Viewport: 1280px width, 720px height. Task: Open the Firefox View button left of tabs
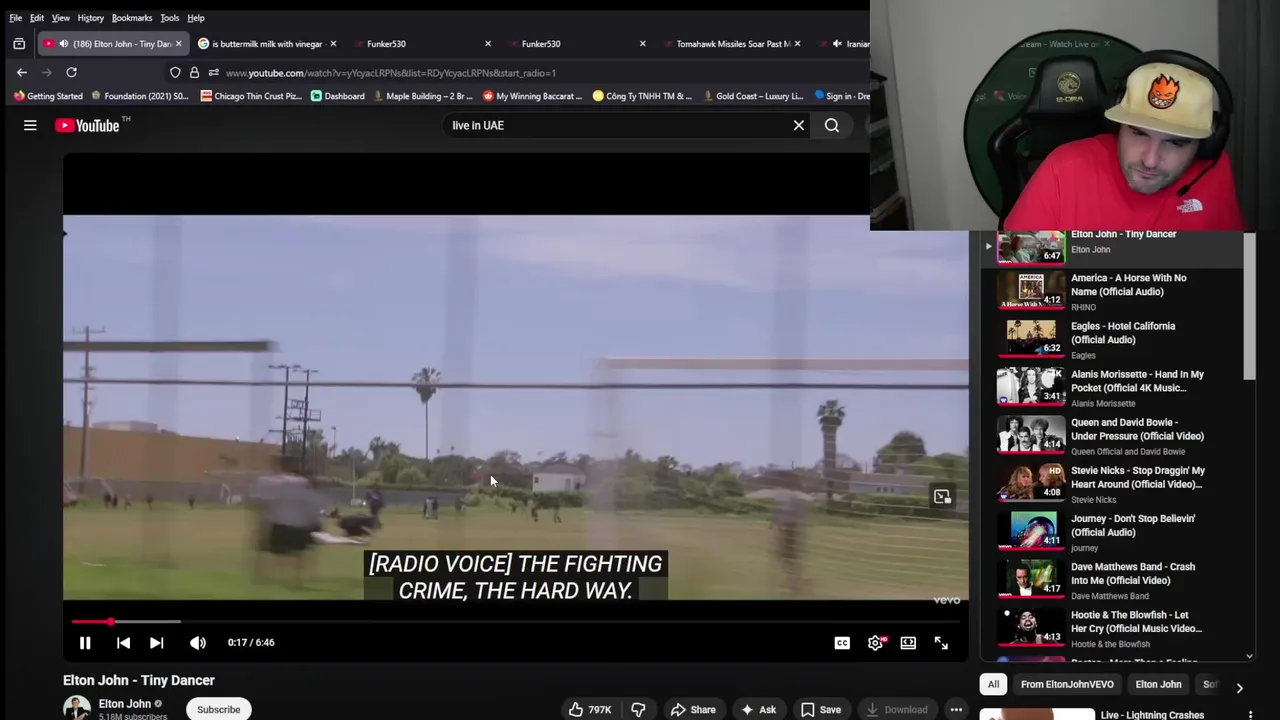[19, 44]
